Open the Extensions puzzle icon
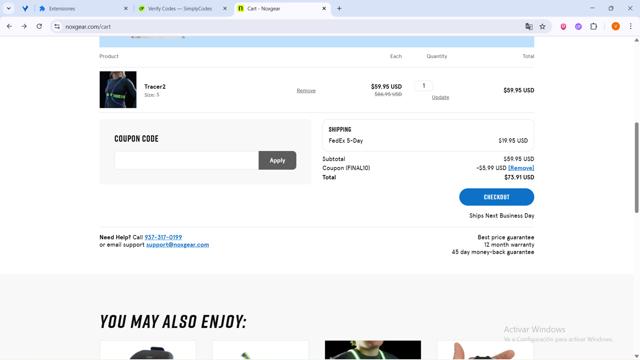 click(593, 27)
